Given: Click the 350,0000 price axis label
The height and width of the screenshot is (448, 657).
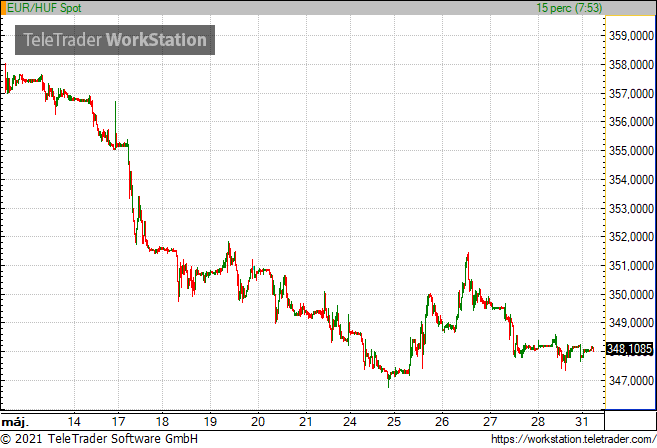Looking at the screenshot, I should pos(631,295).
